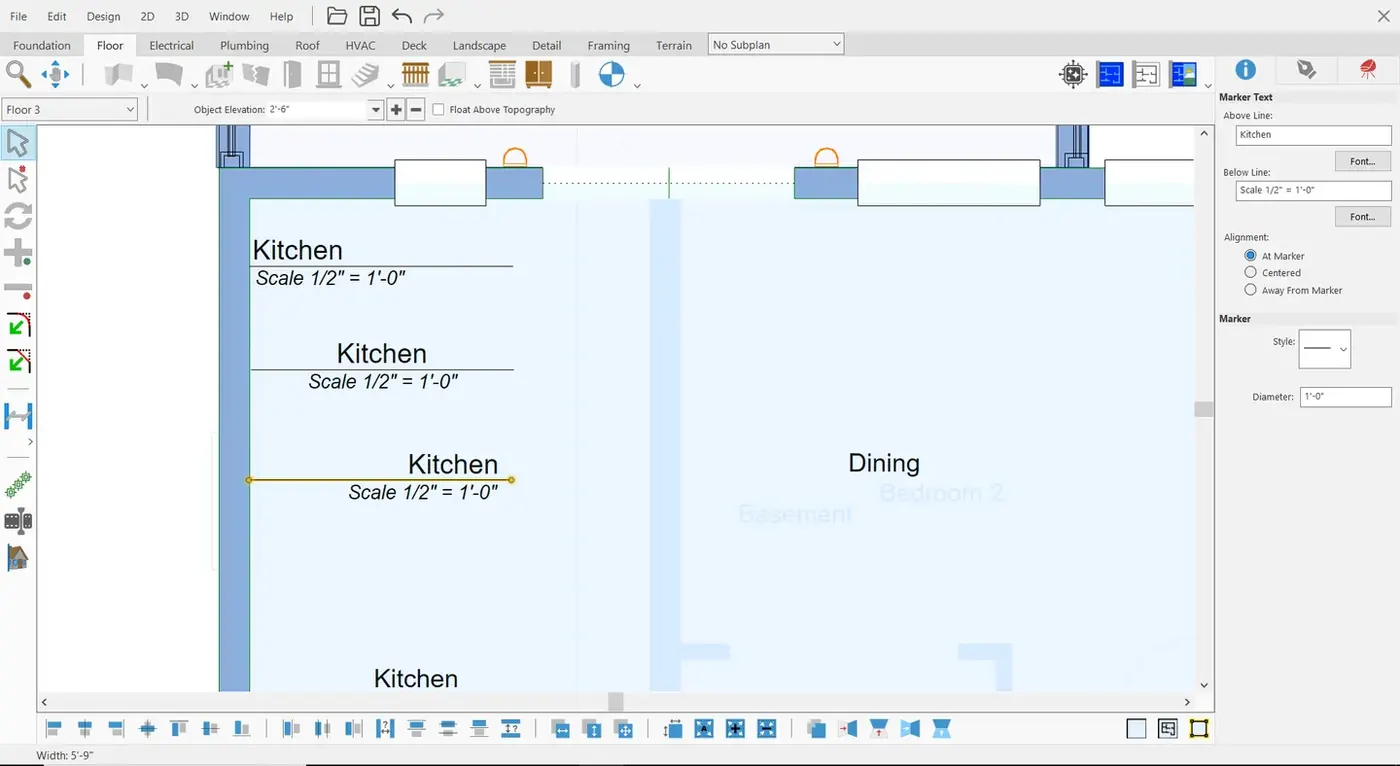The image size is (1400, 766).
Task: Expand the view icons options arrow
Action: pyautogui.click(x=1208, y=86)
